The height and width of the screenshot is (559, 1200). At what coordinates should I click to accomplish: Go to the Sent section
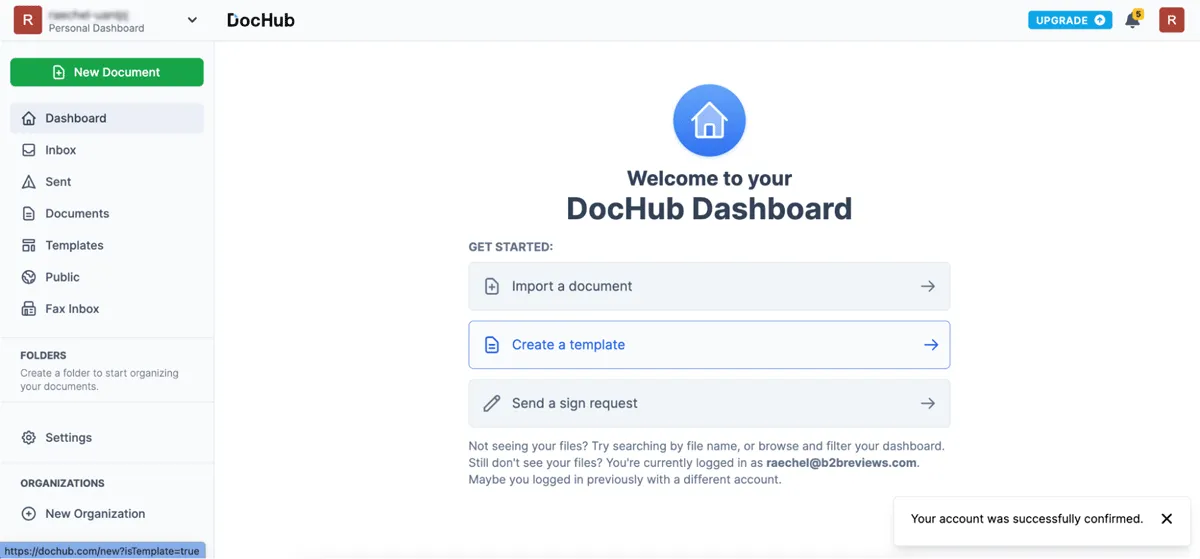coord(107,182)
